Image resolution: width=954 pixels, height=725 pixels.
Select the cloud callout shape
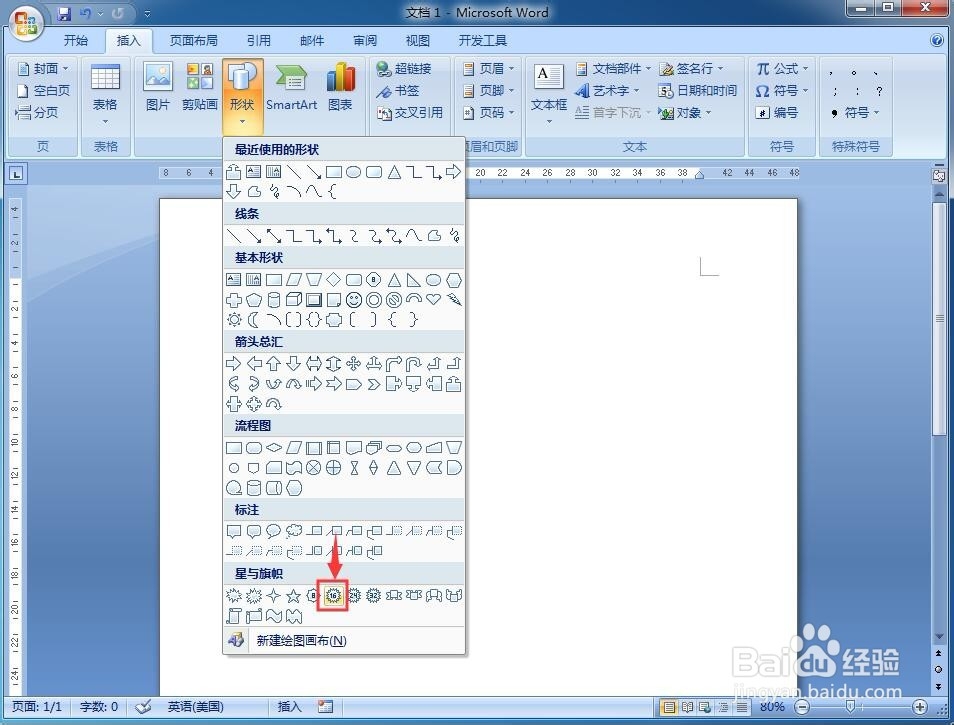point(294,531)
